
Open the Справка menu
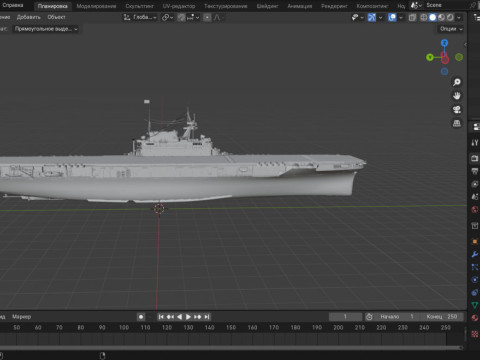click(13, 5)
